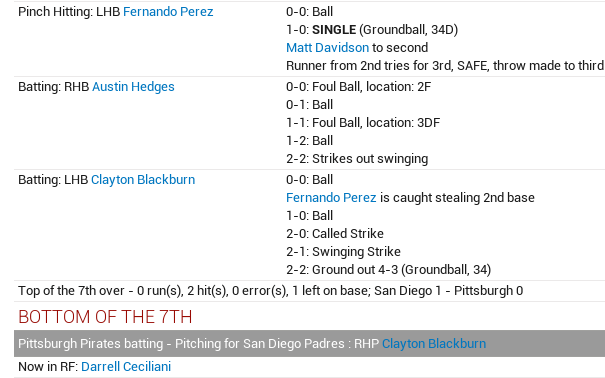Open Clayton Blackburn link in gray pitching bar
Image resolution: width=605 pixels, height=378 pixels.
tap(434, 343)
